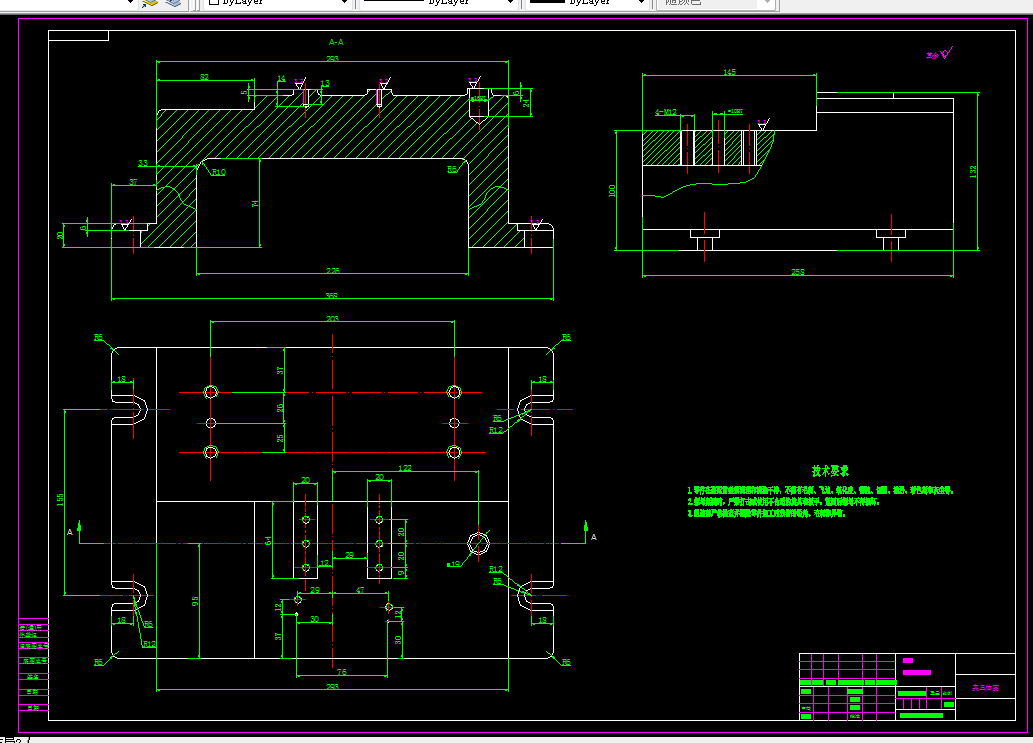Image resolution: width=1033 pixels, height=743 pixels.
Task: Select the A-A section view label
Action: [336, 42]
